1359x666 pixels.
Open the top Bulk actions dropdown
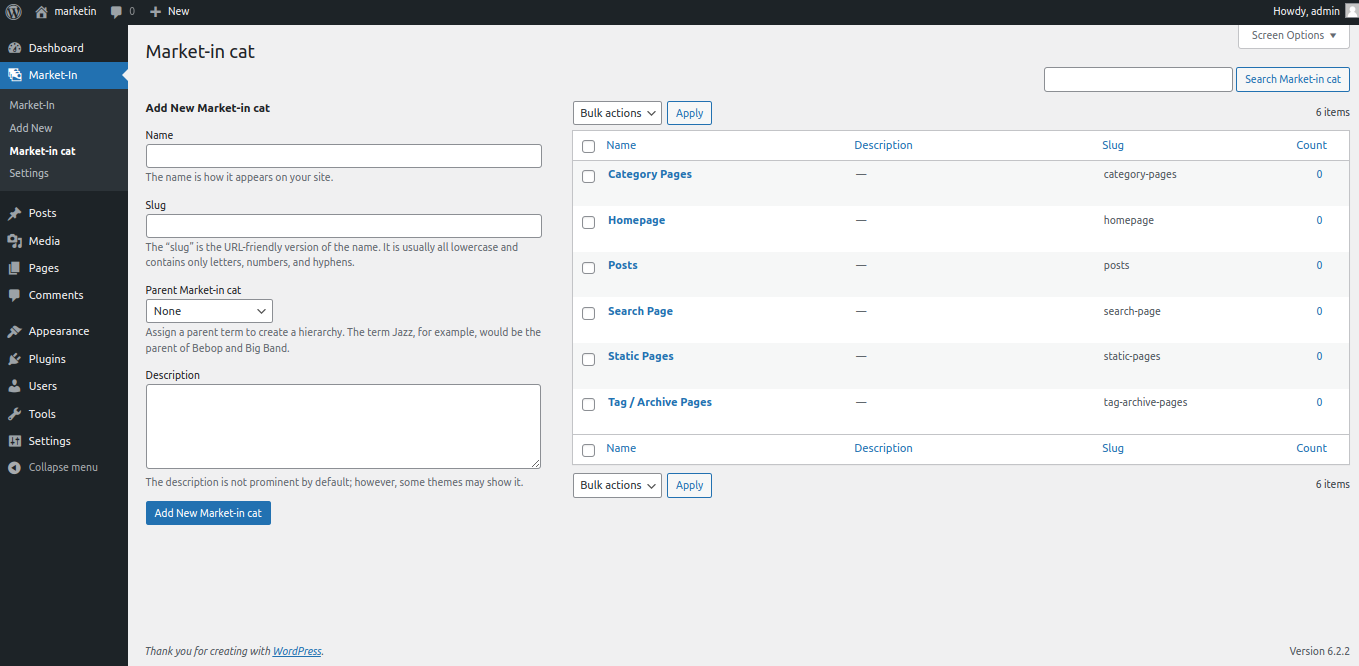point(617,113)
